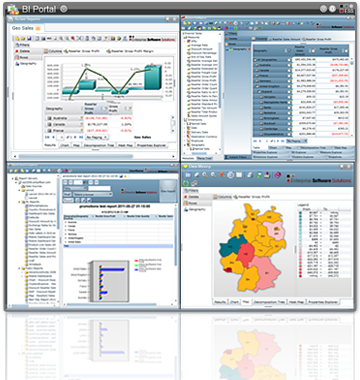This screenshot has width=360, height=380.
Task: Switch to Menu Tree tab in top-right window
Action: (204, 158)
